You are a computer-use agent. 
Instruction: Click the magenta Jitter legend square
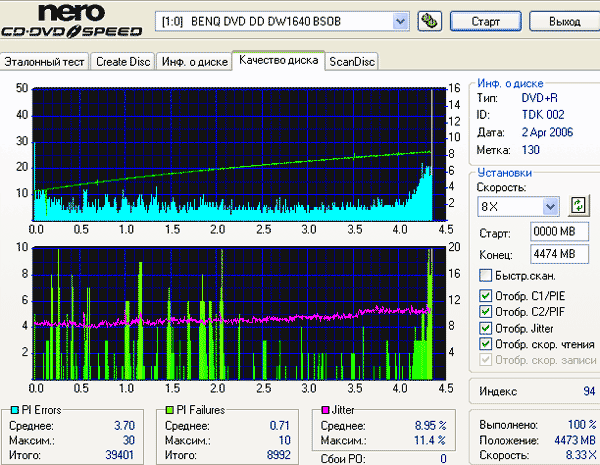click(325, 410)
